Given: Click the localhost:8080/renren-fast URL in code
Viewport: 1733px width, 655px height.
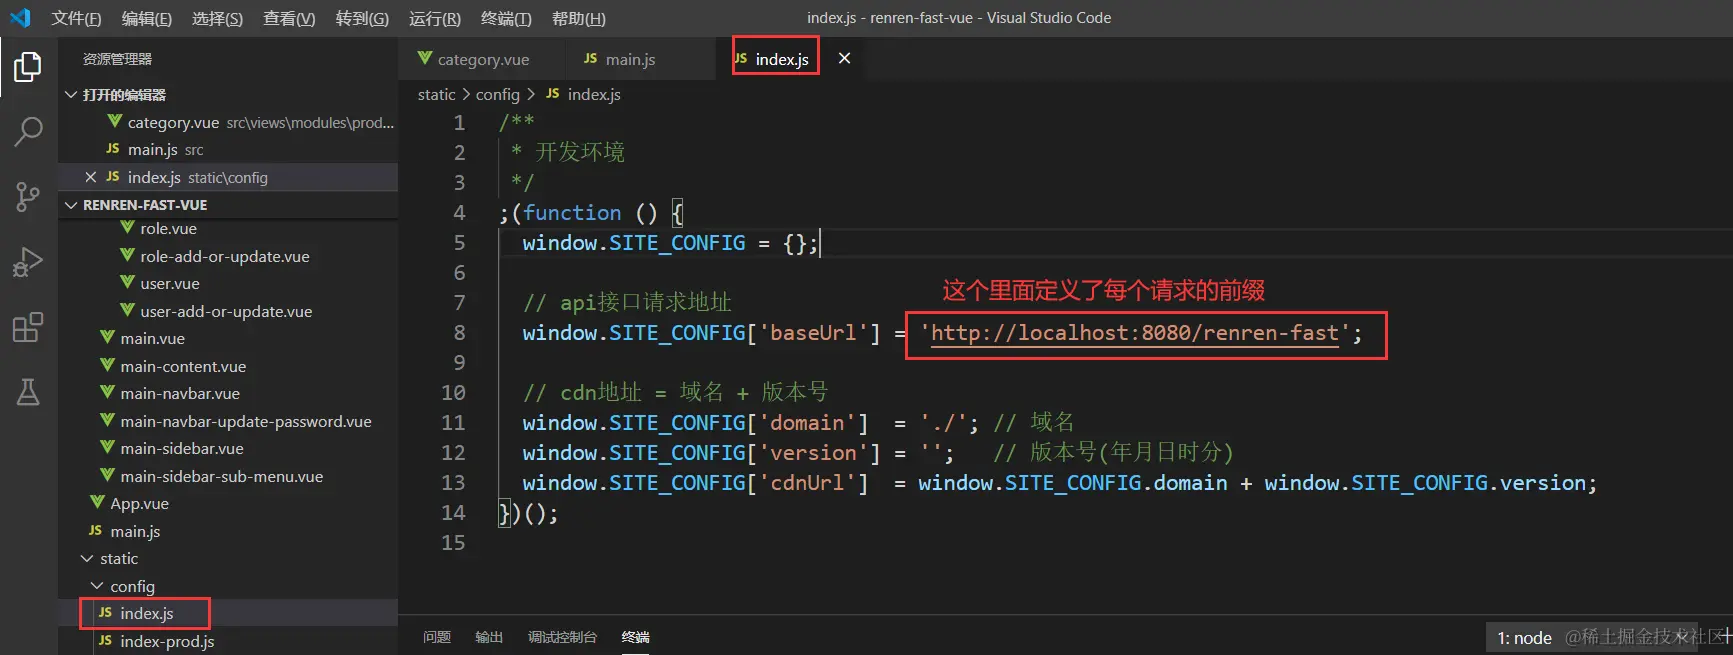Looking at the screenshot, I should (x=1135, y=333).
